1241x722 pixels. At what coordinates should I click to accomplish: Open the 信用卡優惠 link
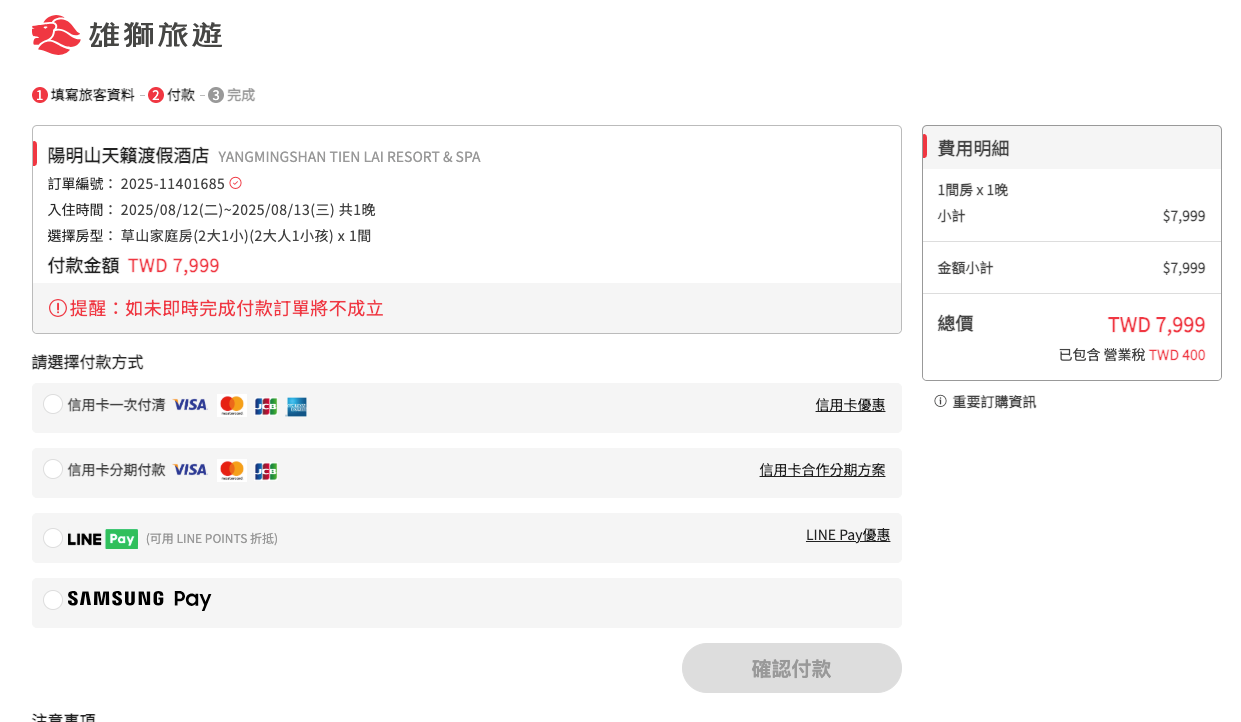tap(850, 405)
